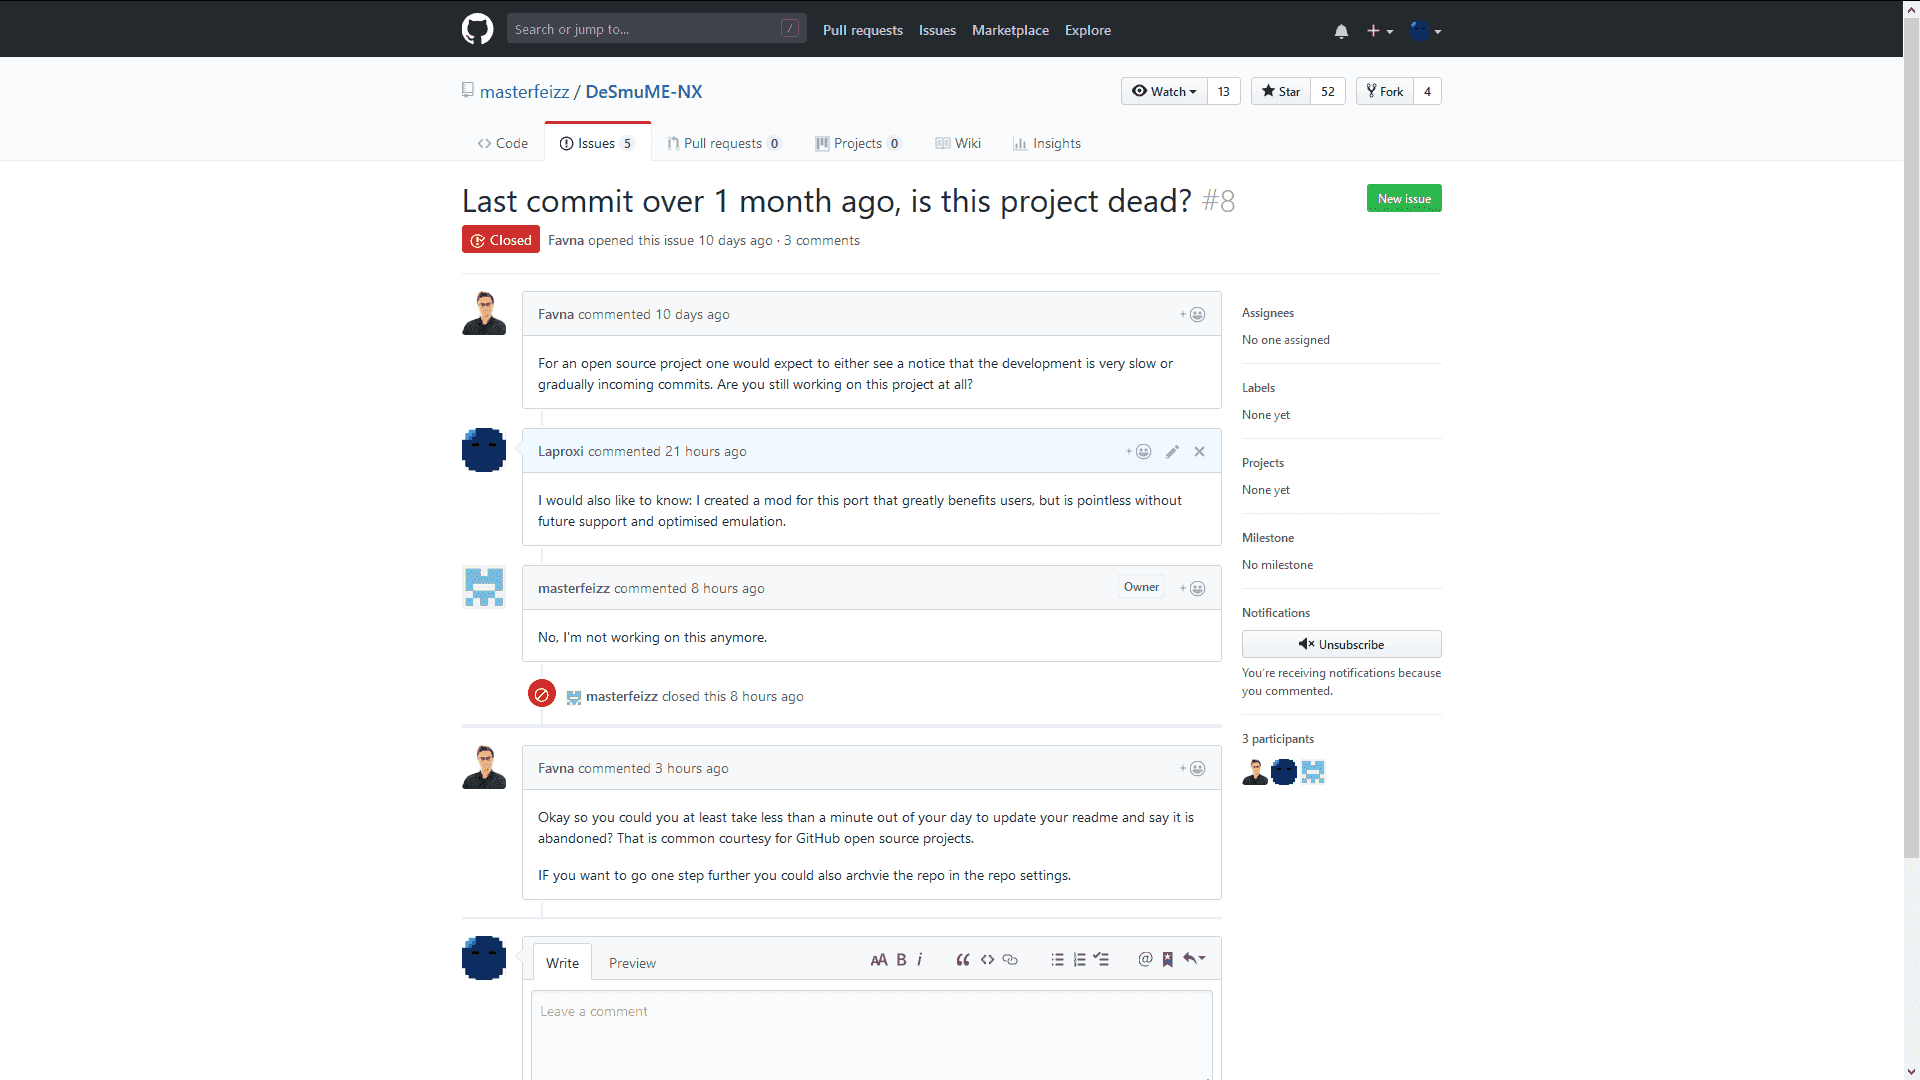
Task: Focus the Search or jump to field
Action: point(656,29)
